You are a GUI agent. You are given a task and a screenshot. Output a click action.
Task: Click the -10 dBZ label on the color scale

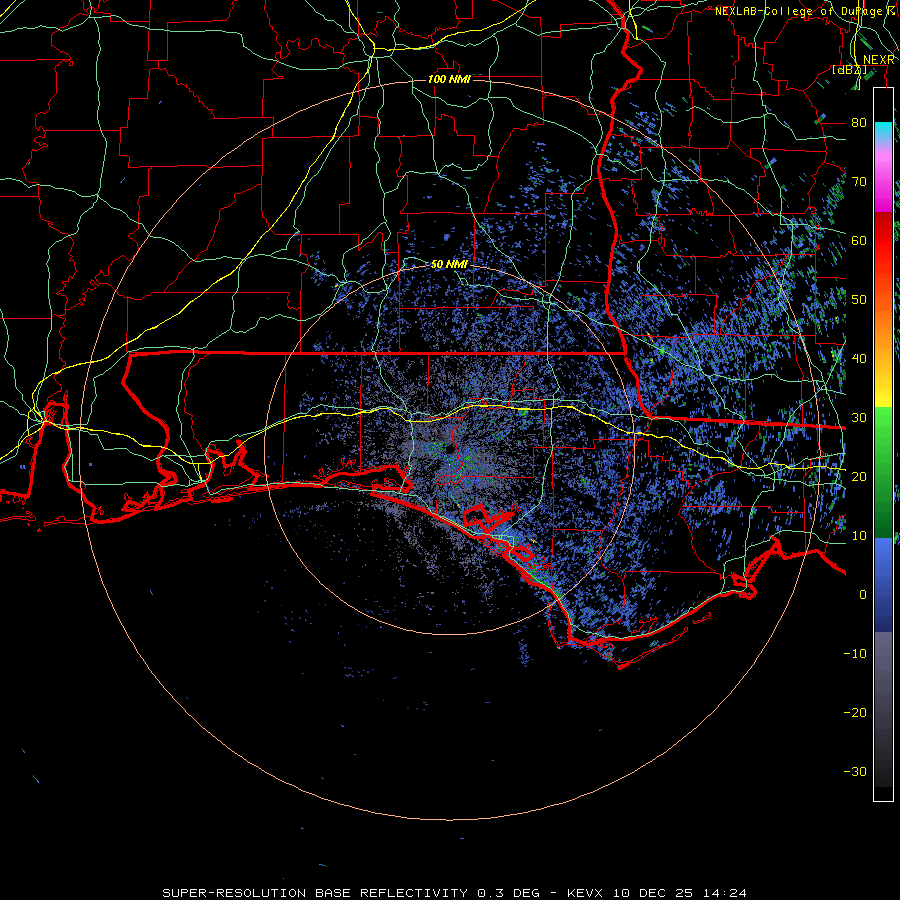pos(855,654)
